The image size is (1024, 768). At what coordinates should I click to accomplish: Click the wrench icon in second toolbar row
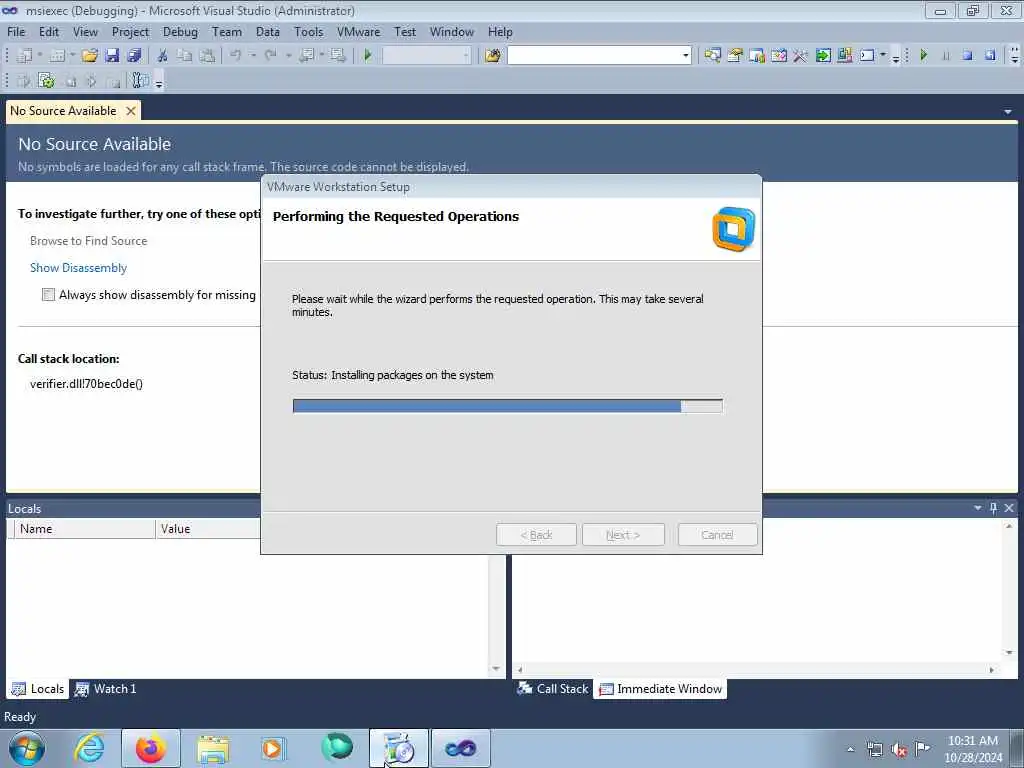click(140, 80)
